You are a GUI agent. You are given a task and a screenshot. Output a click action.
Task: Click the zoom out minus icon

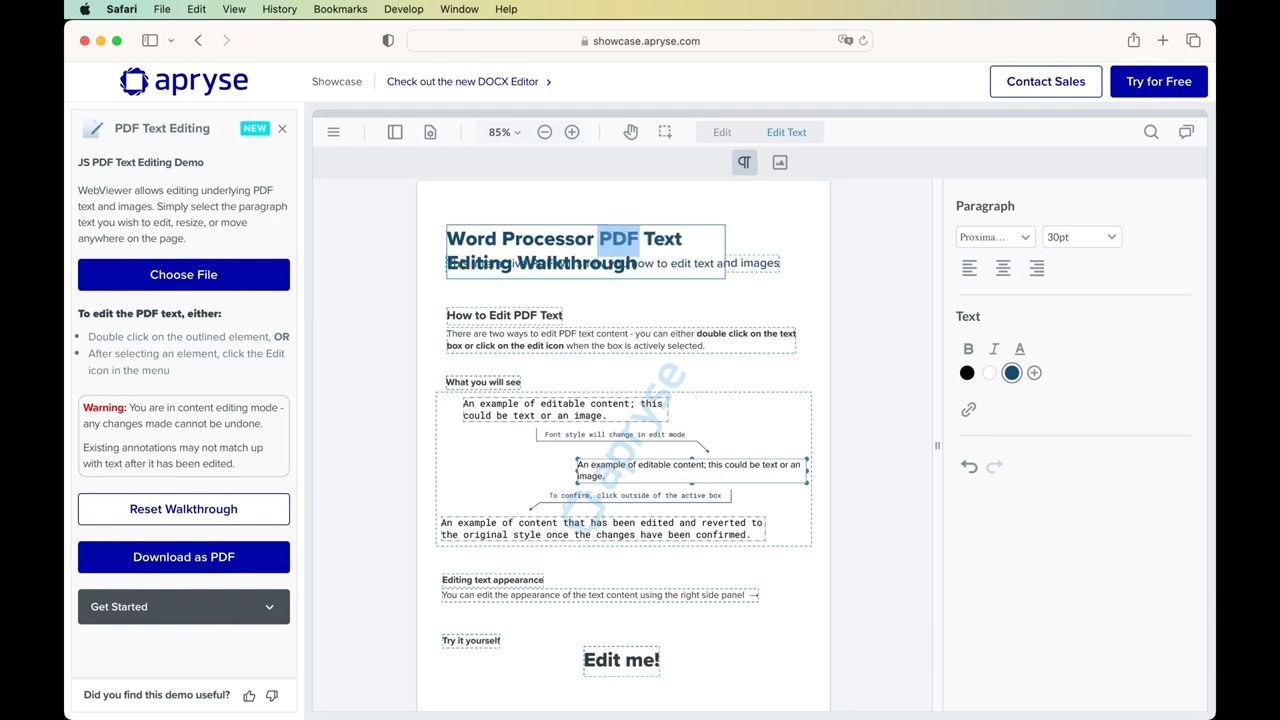[x=544, y=132]
